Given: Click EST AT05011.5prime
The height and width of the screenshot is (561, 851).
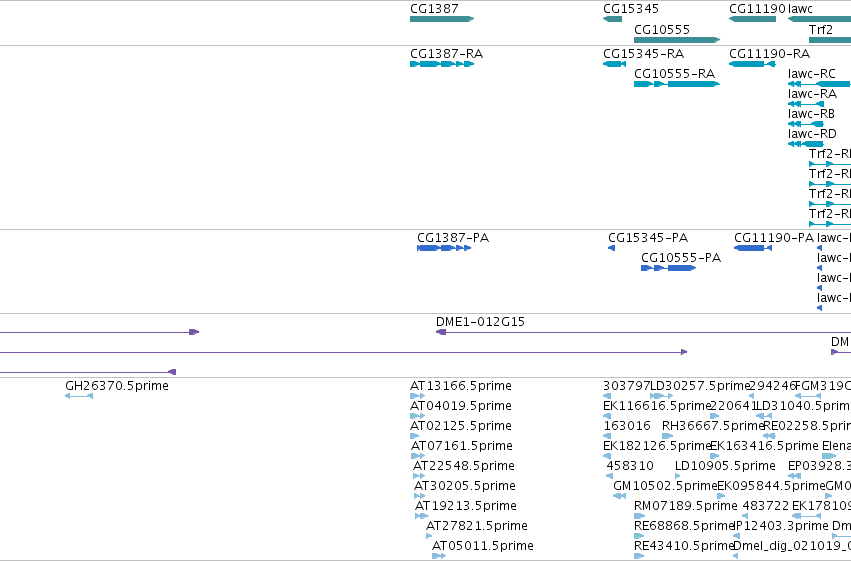Looking at the screenshot, I should pyautogui.click(x=482, y=546).
